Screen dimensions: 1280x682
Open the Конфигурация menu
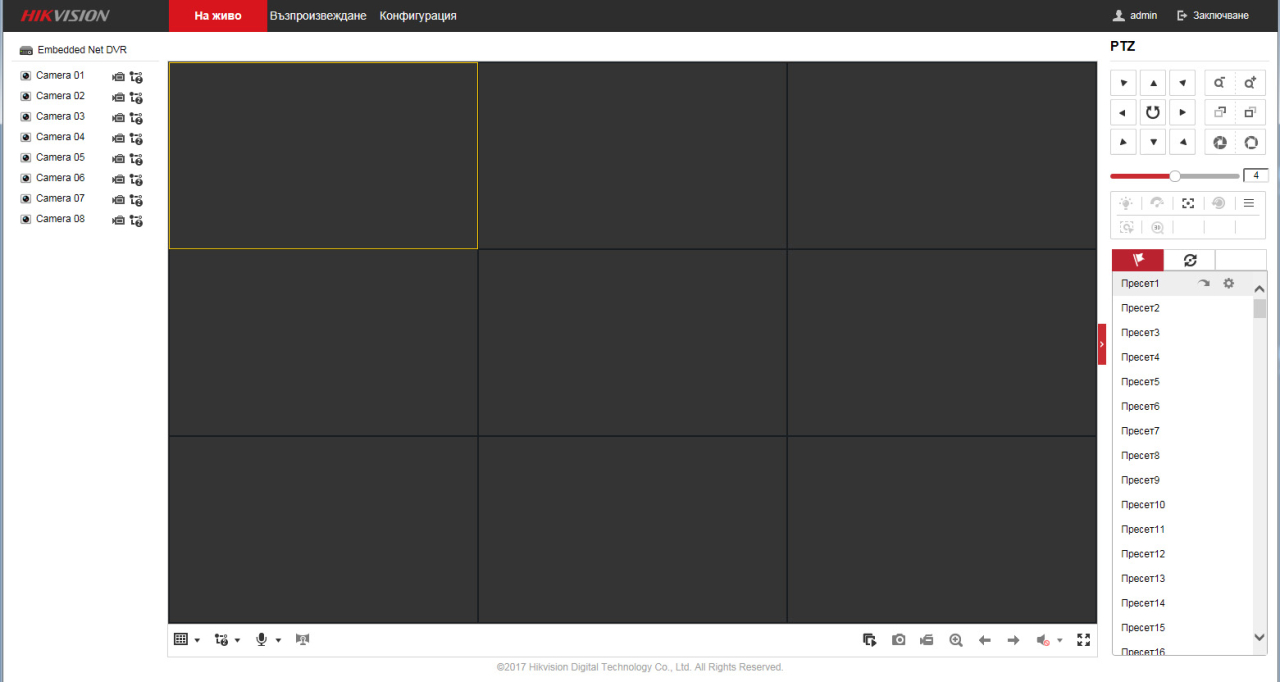(x=418, y=16)
